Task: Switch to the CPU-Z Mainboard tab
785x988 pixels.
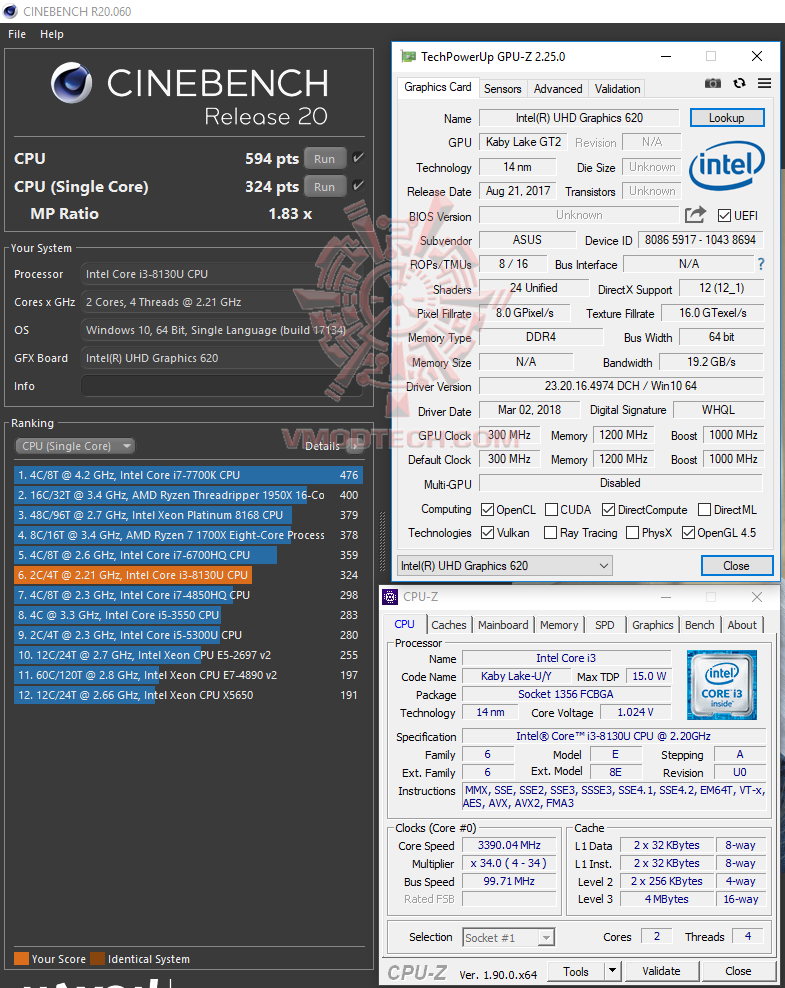Action: point(503,625)
